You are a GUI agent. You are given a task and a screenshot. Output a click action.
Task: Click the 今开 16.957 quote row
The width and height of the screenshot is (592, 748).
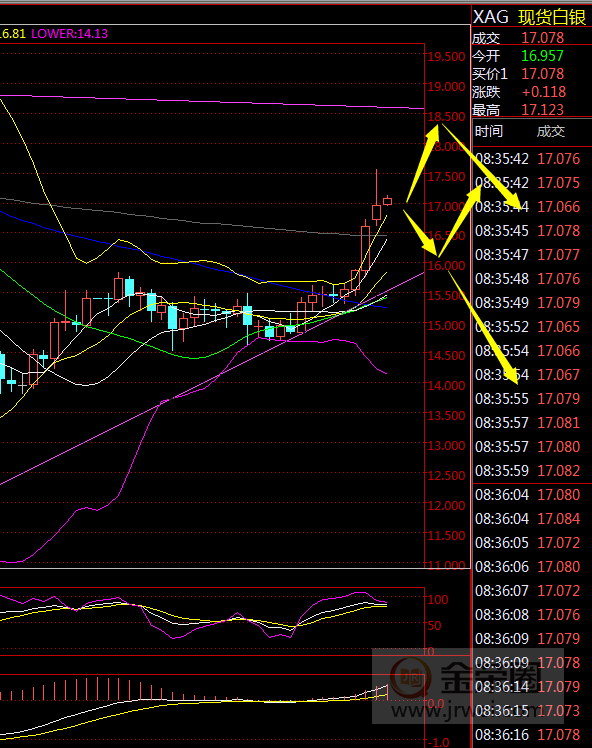pyautogui.click(x=531, y=56)
